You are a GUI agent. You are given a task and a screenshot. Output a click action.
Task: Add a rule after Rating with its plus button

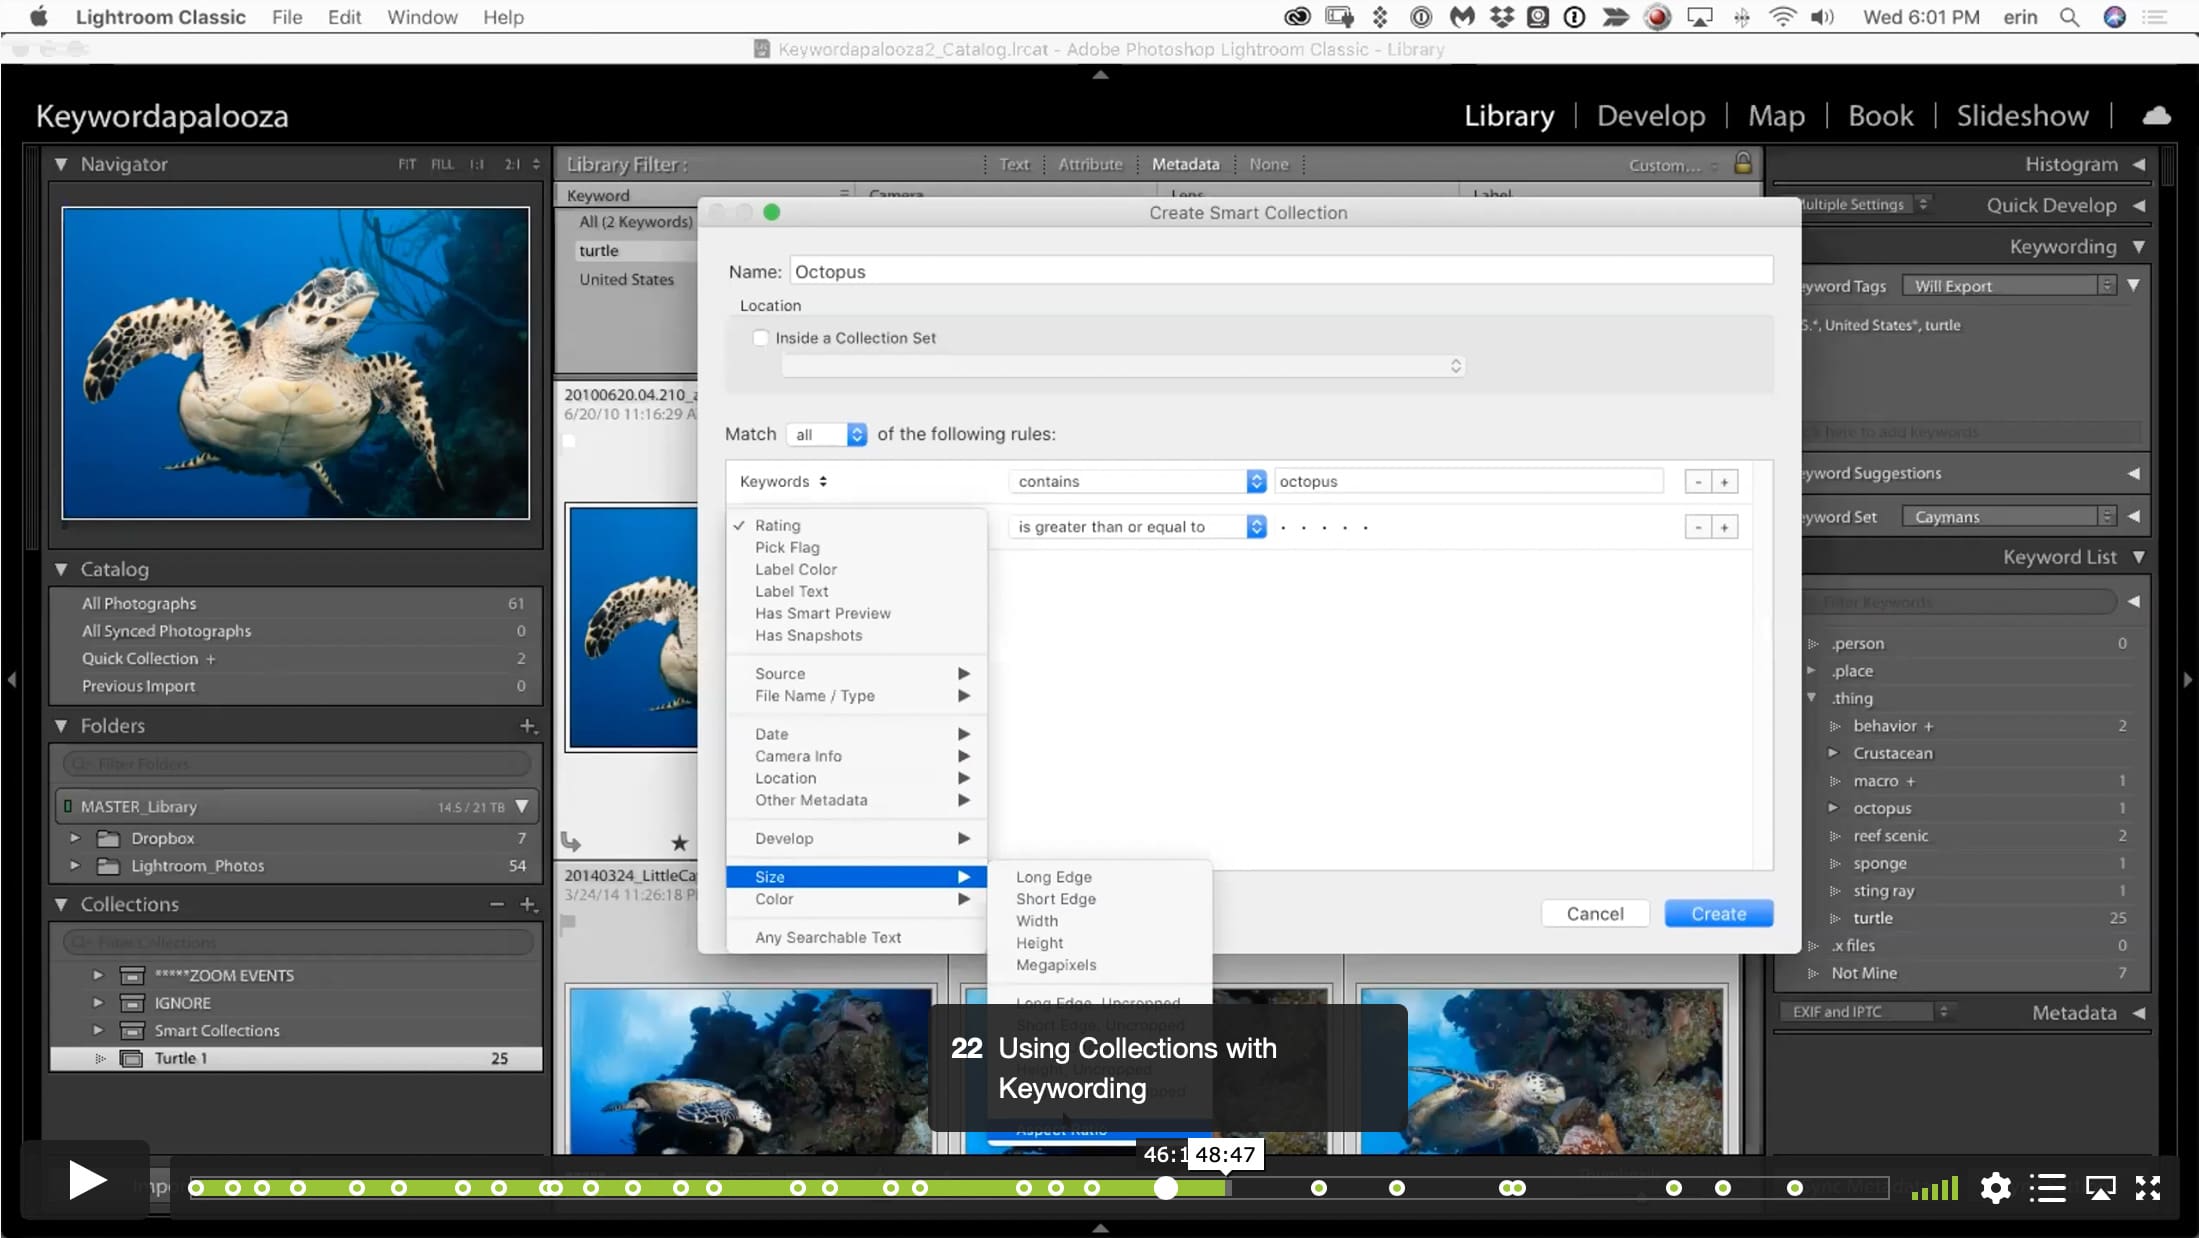(x=1724, y=527)
